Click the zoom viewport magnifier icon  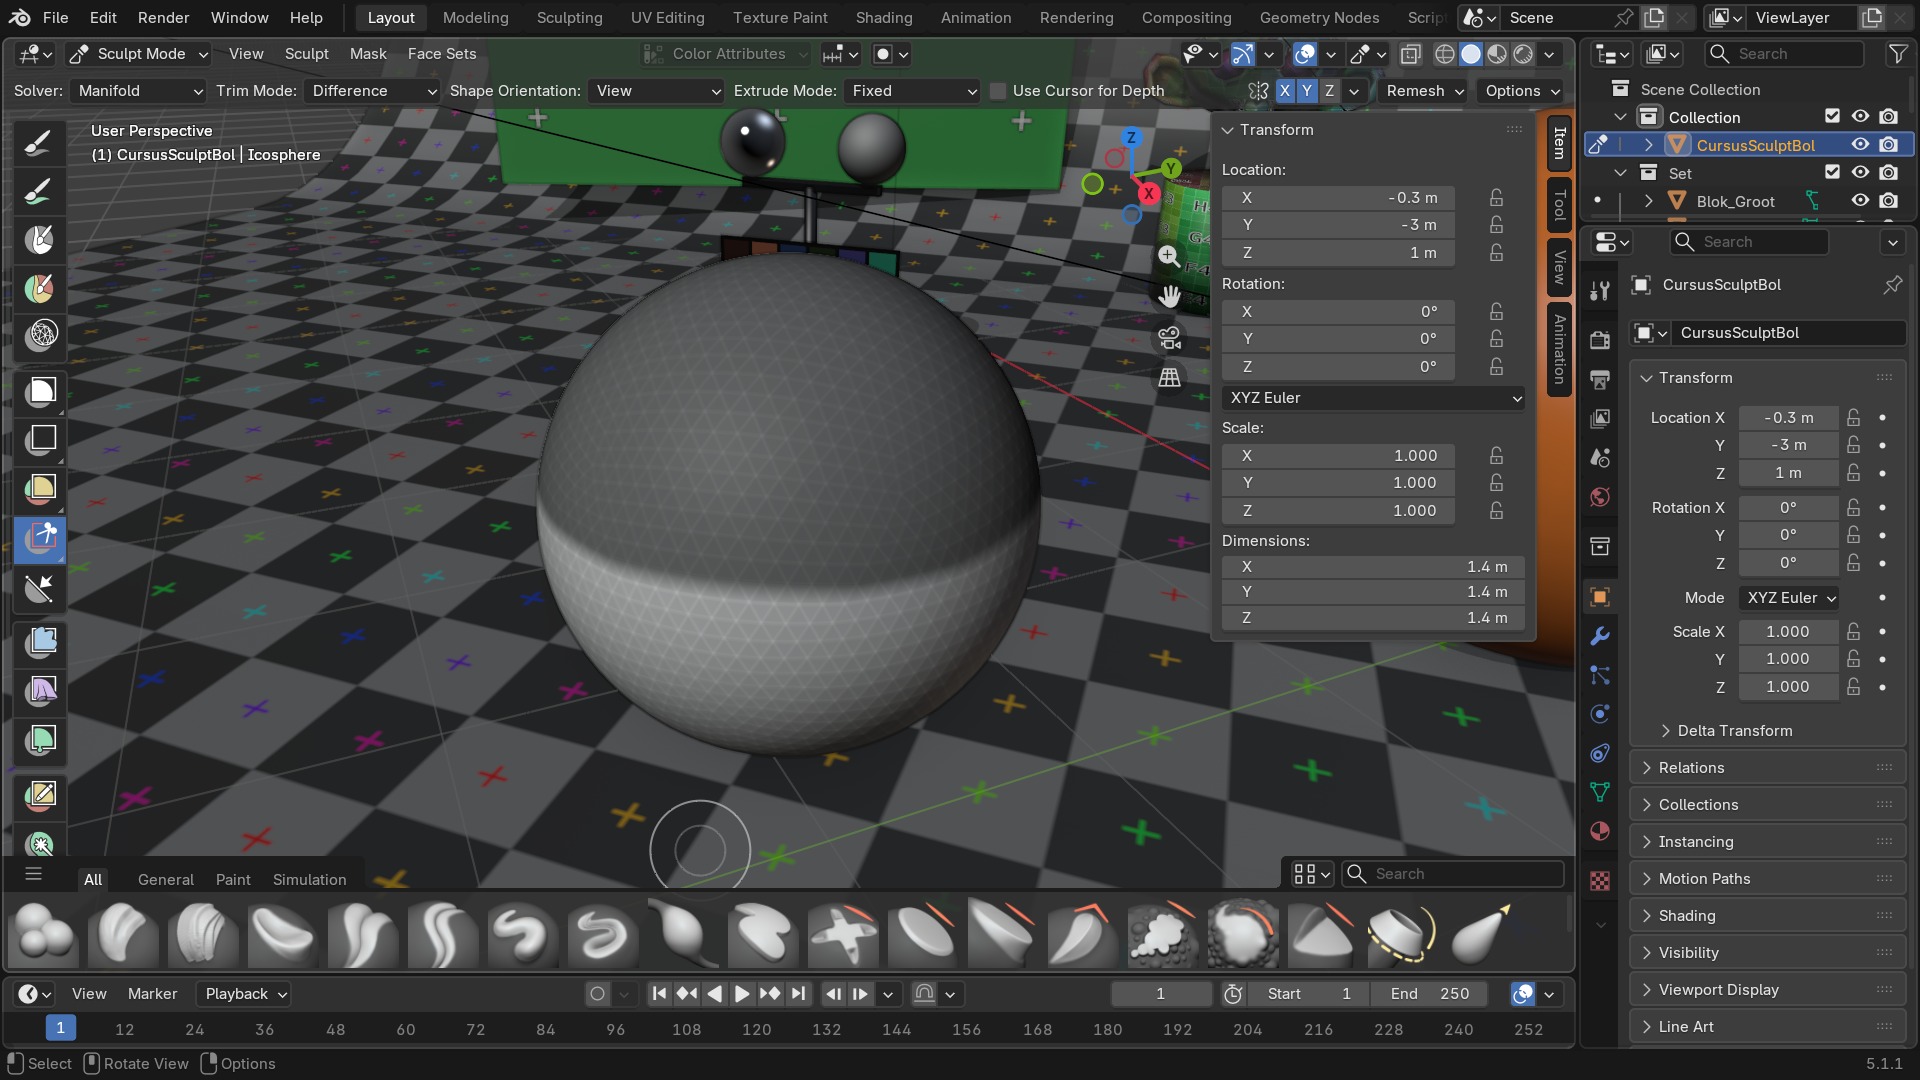tap(1169, 256)
